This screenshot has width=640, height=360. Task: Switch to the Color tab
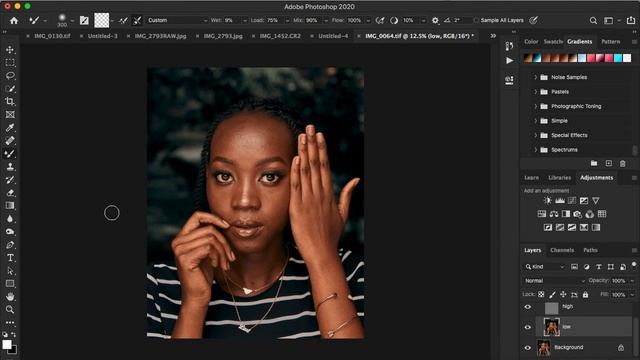point(531,42)
